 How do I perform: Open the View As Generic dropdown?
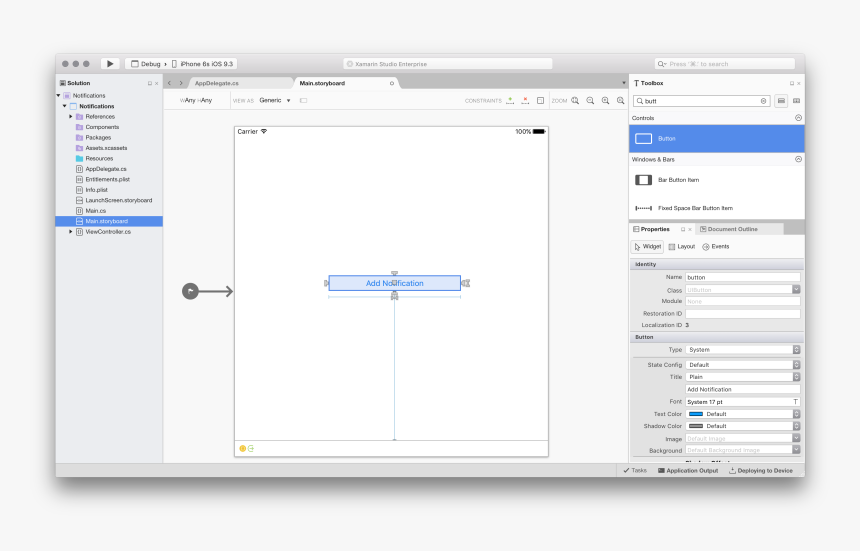[276, 100]
